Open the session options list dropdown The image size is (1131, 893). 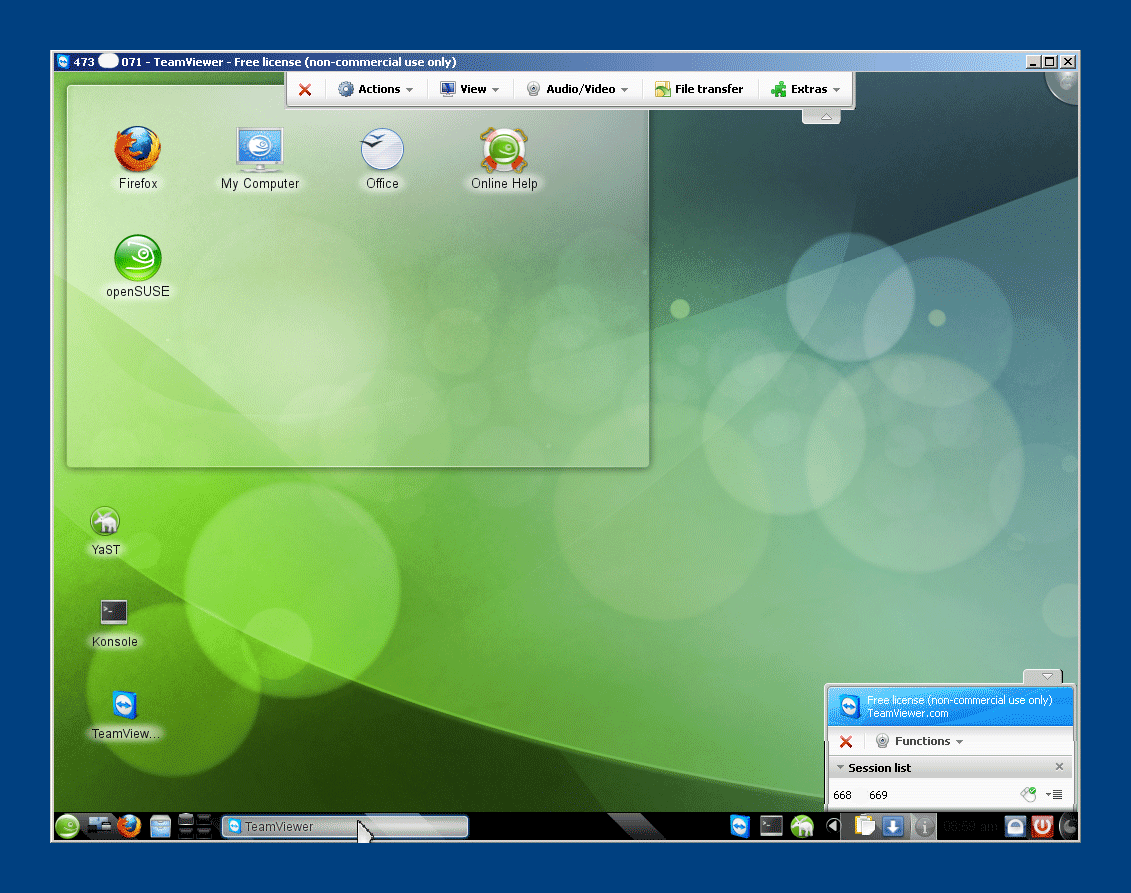[x=1054, y=795]
